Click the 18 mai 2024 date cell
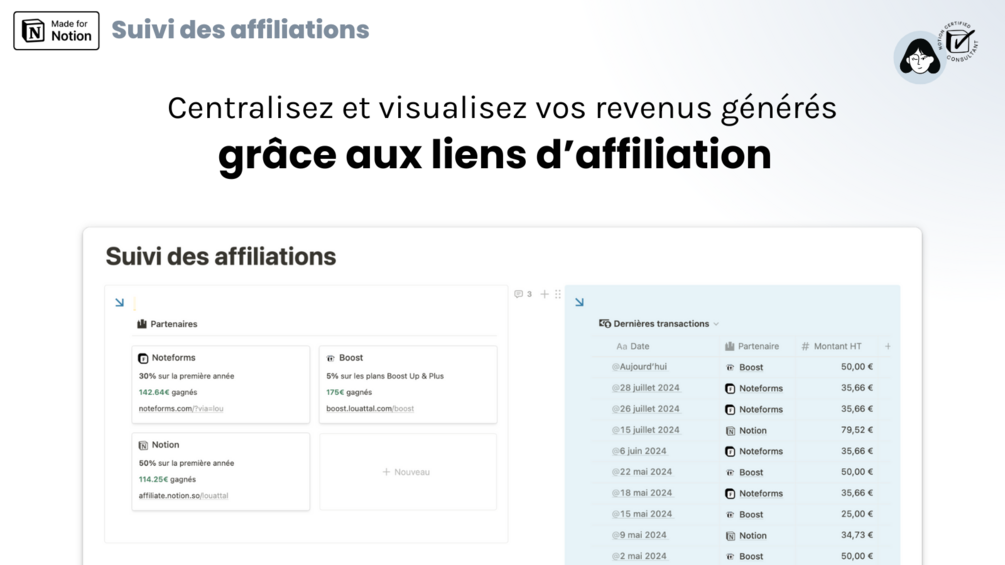Screen dimensions: 1005x565 (642, 493)
